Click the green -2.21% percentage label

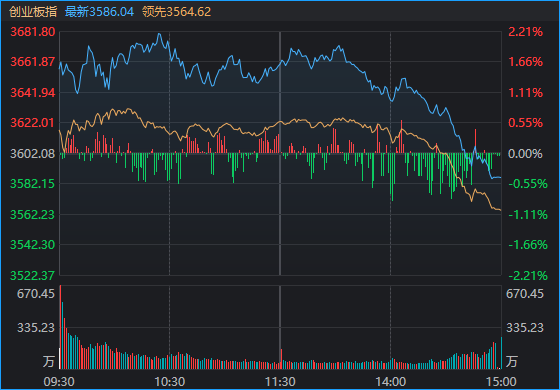tap(528, 276)
